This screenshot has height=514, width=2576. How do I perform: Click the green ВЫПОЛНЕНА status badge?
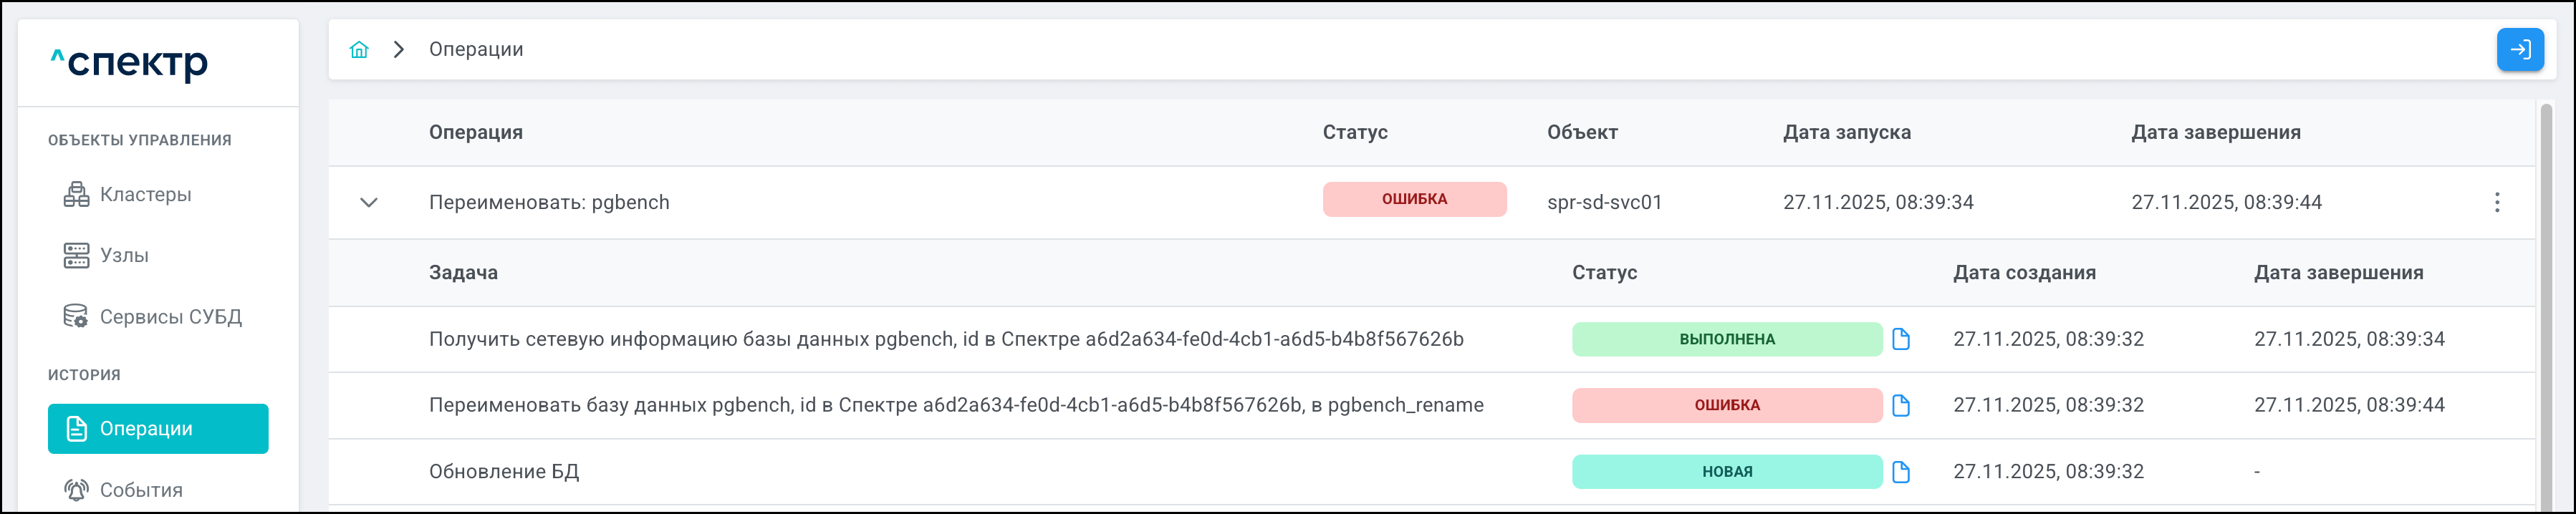coord(1726,339)
